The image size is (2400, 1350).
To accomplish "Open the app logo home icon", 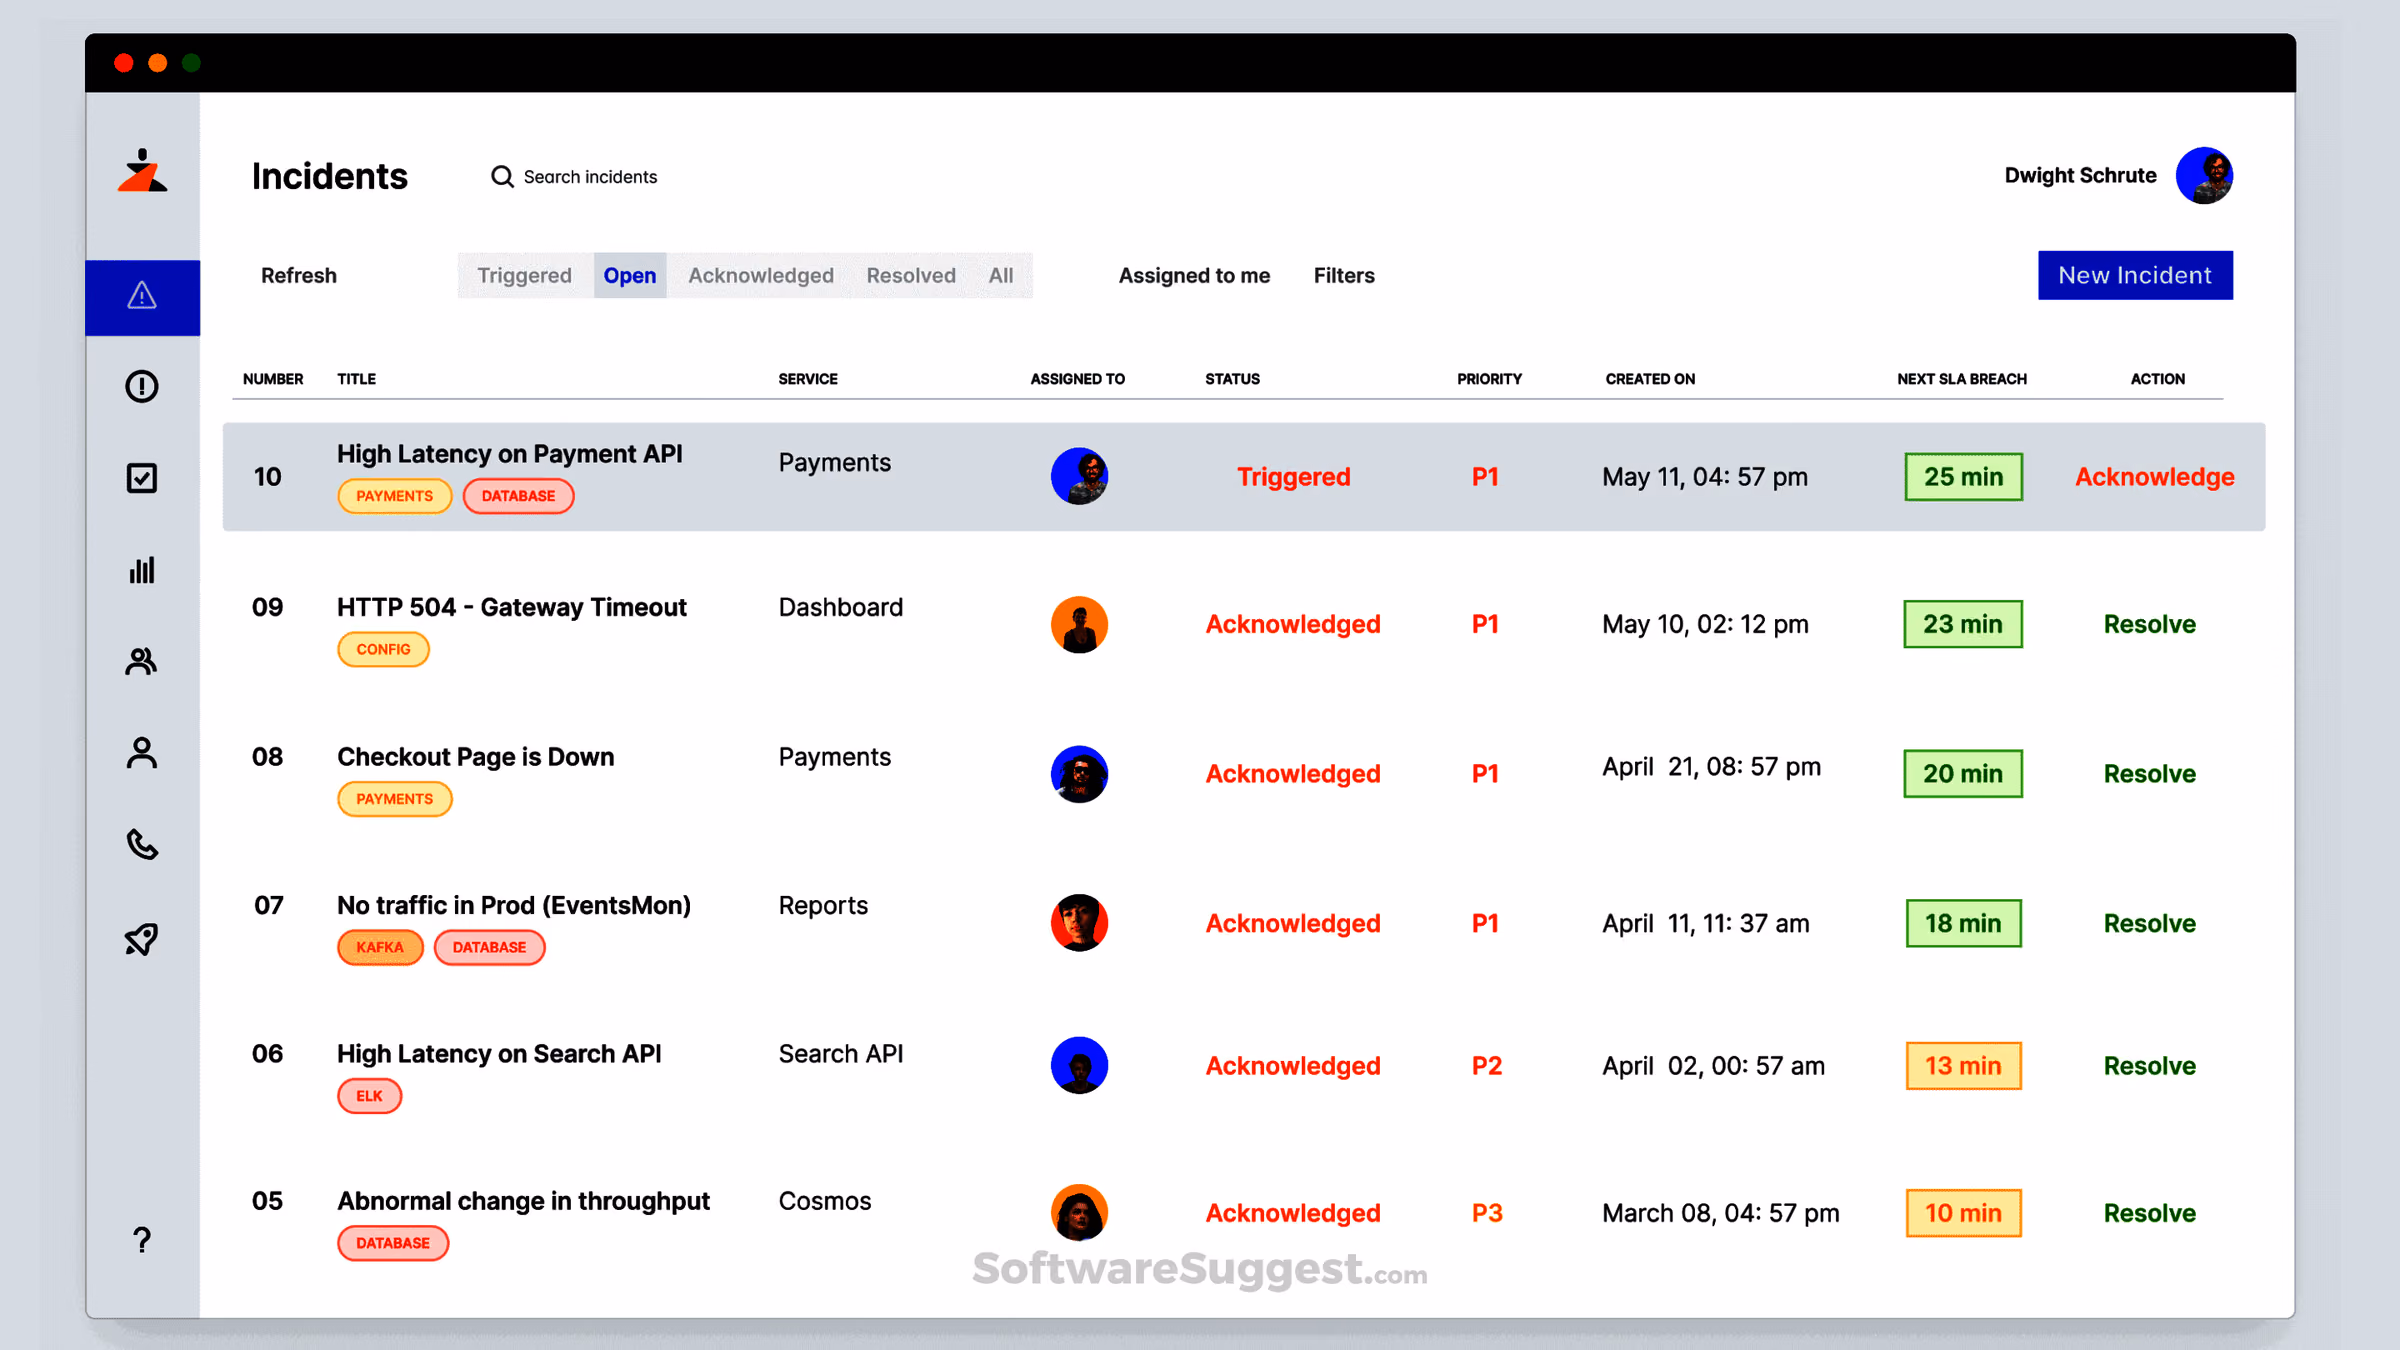I will [142, 171].
